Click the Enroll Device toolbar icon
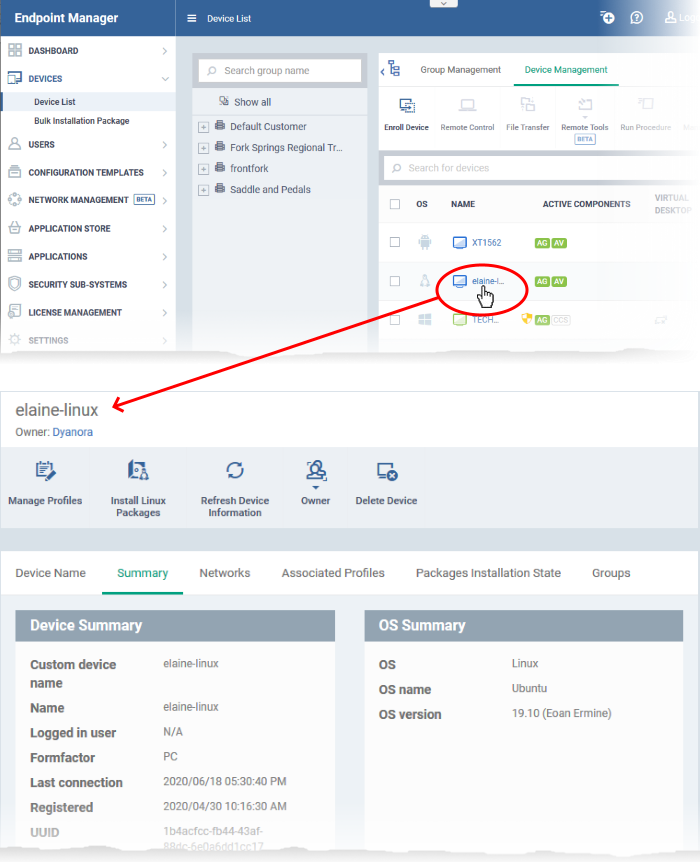700x864 pixels. click(407, 105)
